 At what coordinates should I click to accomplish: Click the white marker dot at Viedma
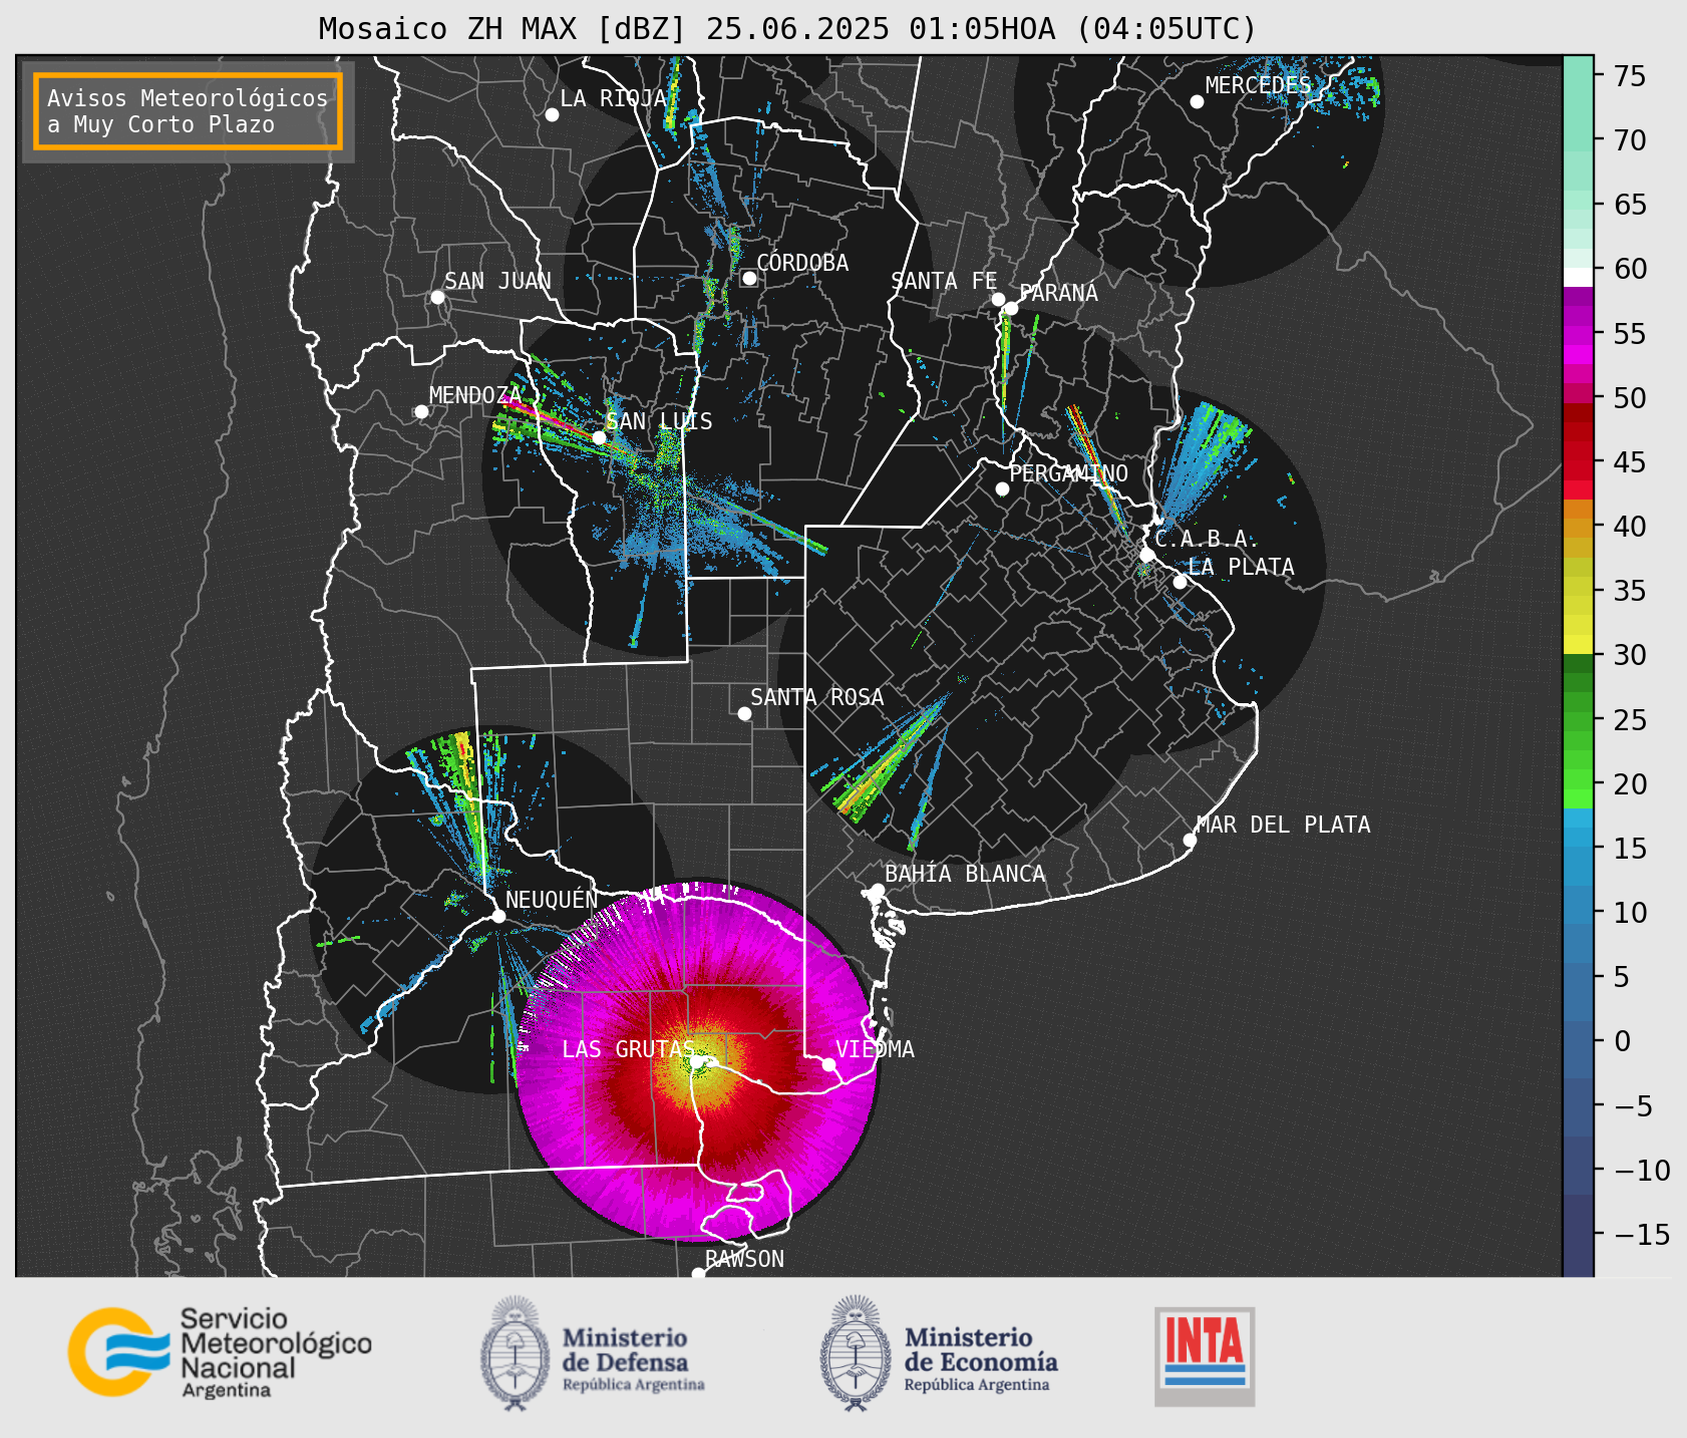(x=829, y=1064)
